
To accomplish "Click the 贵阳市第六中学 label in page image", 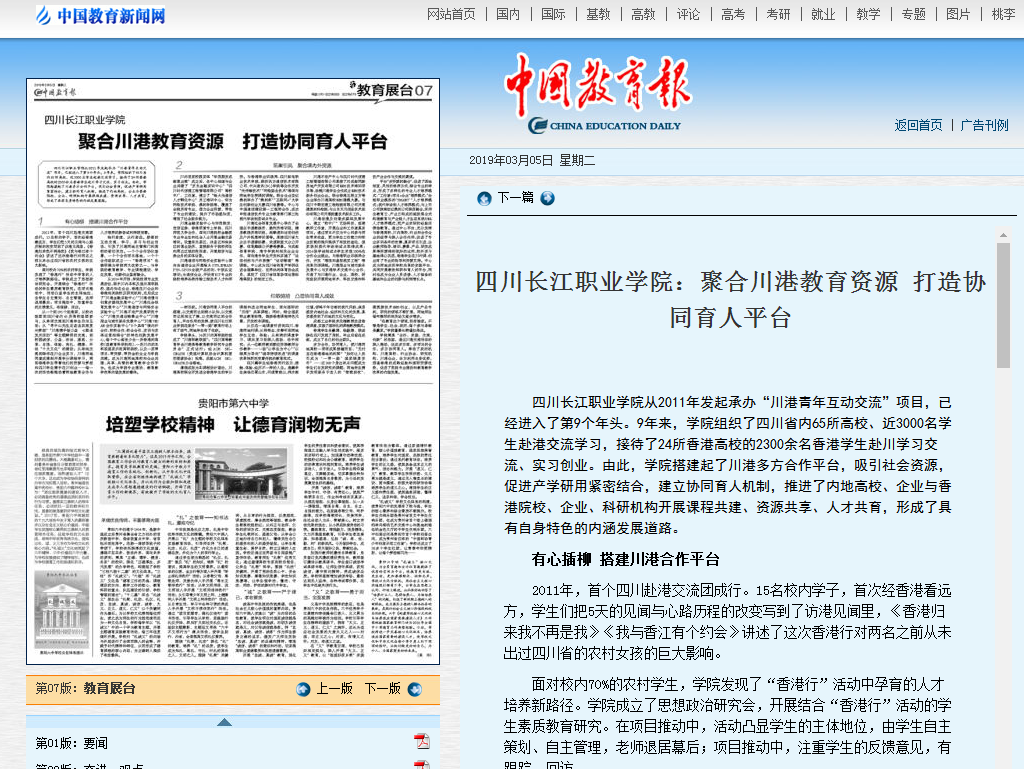I will coord(233,403).
